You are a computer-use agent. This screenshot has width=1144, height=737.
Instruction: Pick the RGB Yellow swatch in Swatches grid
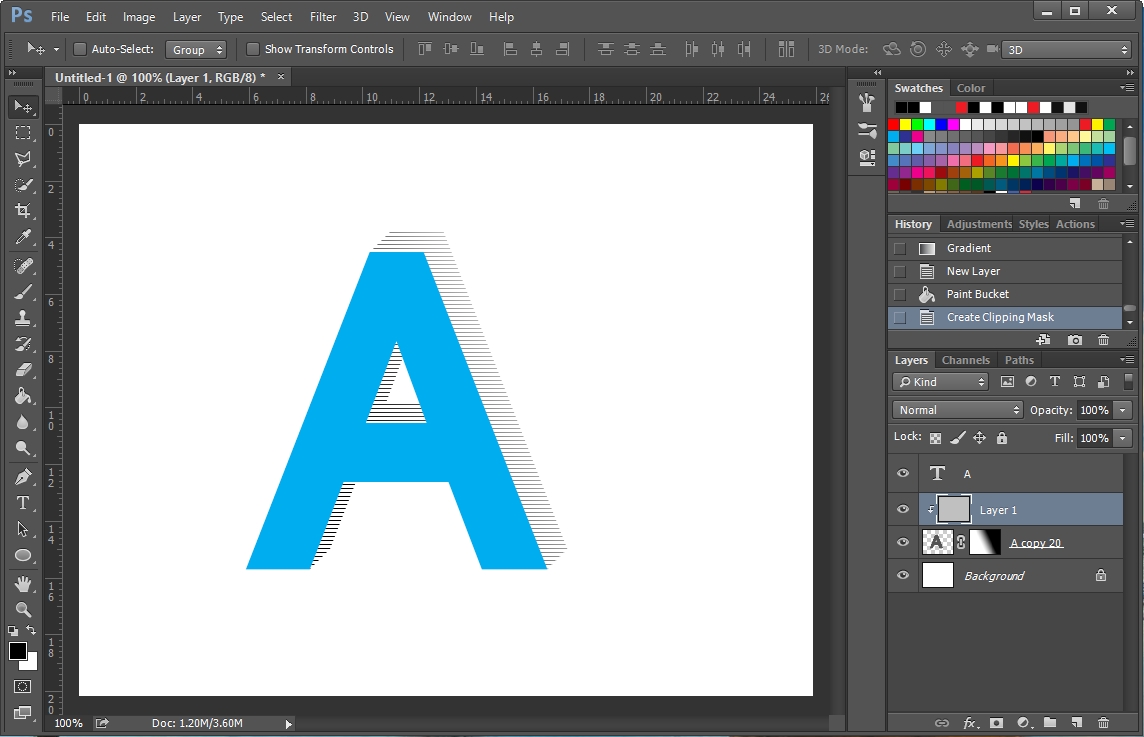point(905,125)
